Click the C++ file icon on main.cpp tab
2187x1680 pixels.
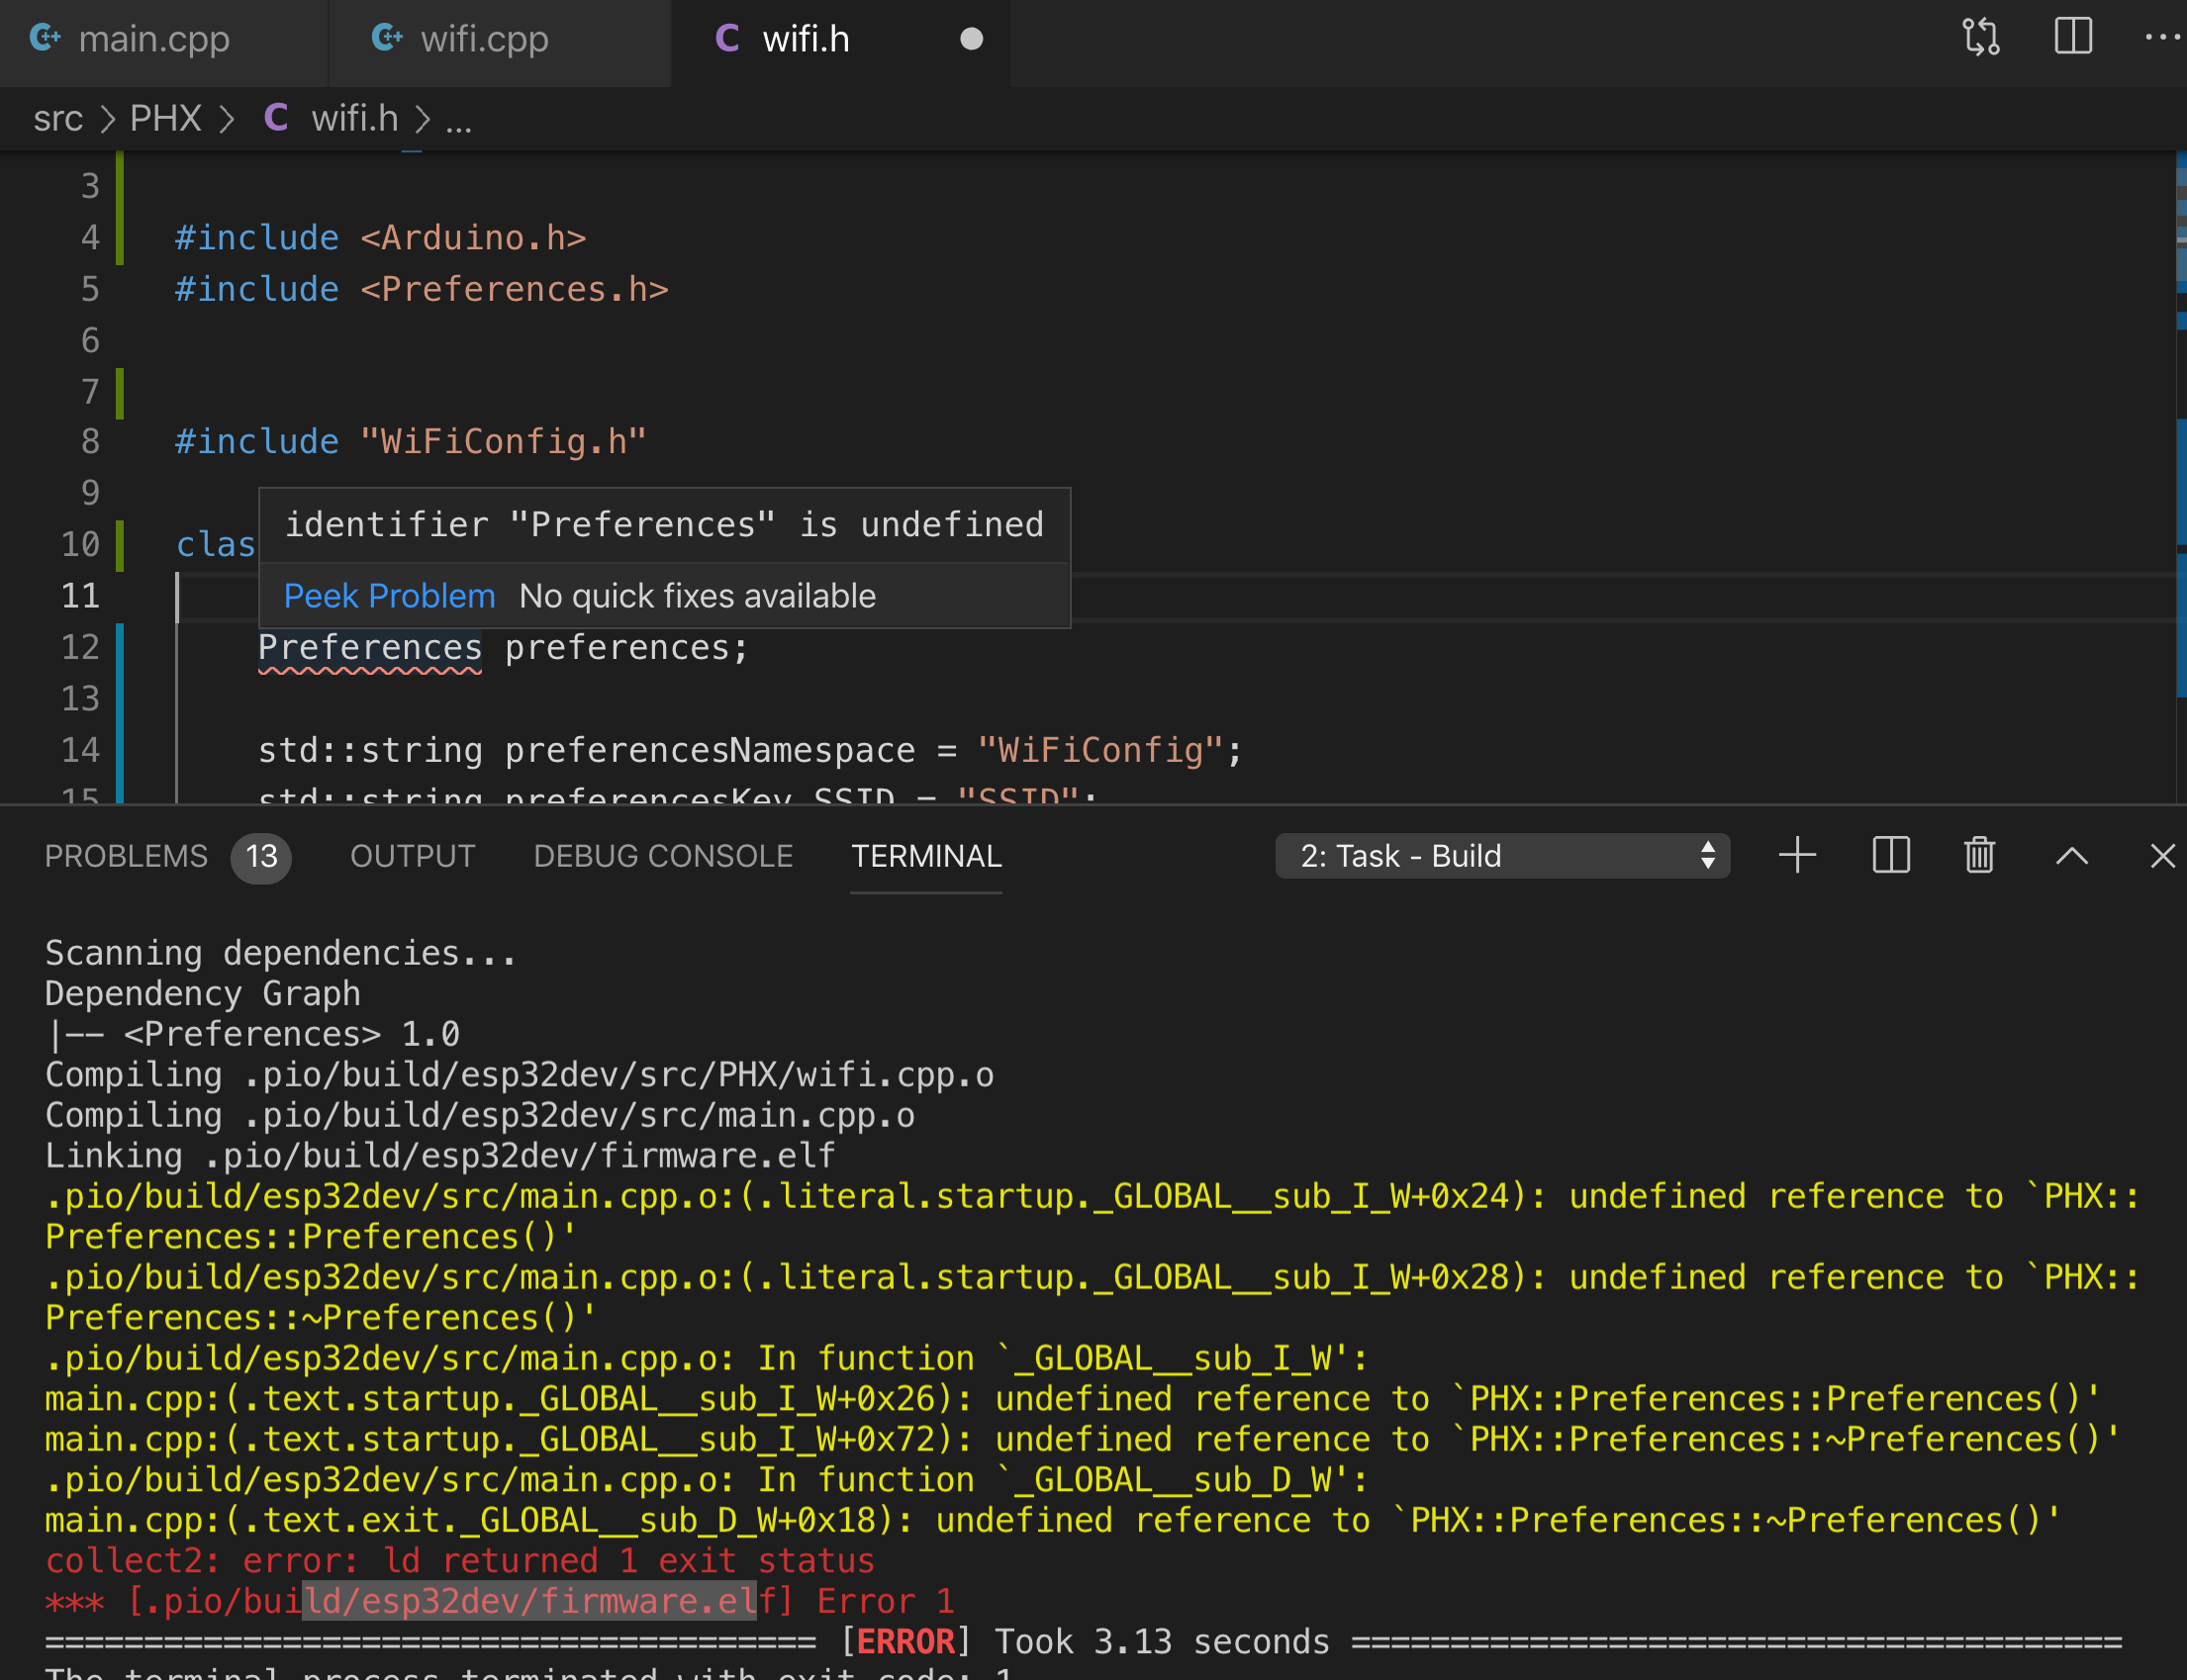45,38
